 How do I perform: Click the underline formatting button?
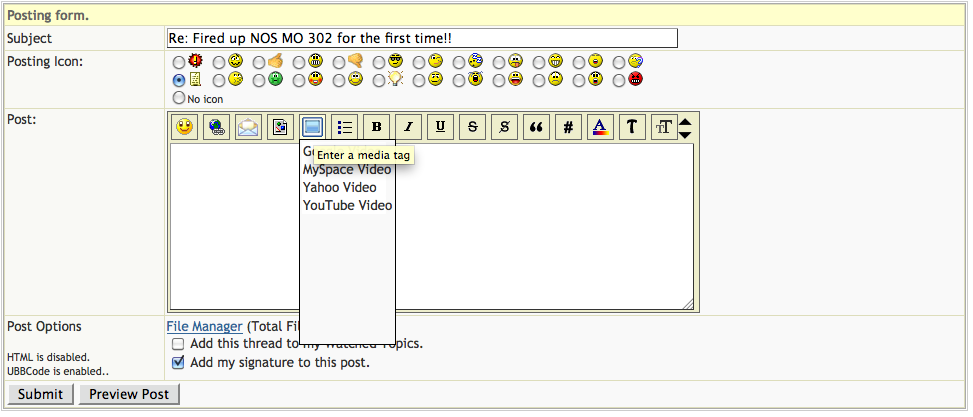[x=440, y=127]
